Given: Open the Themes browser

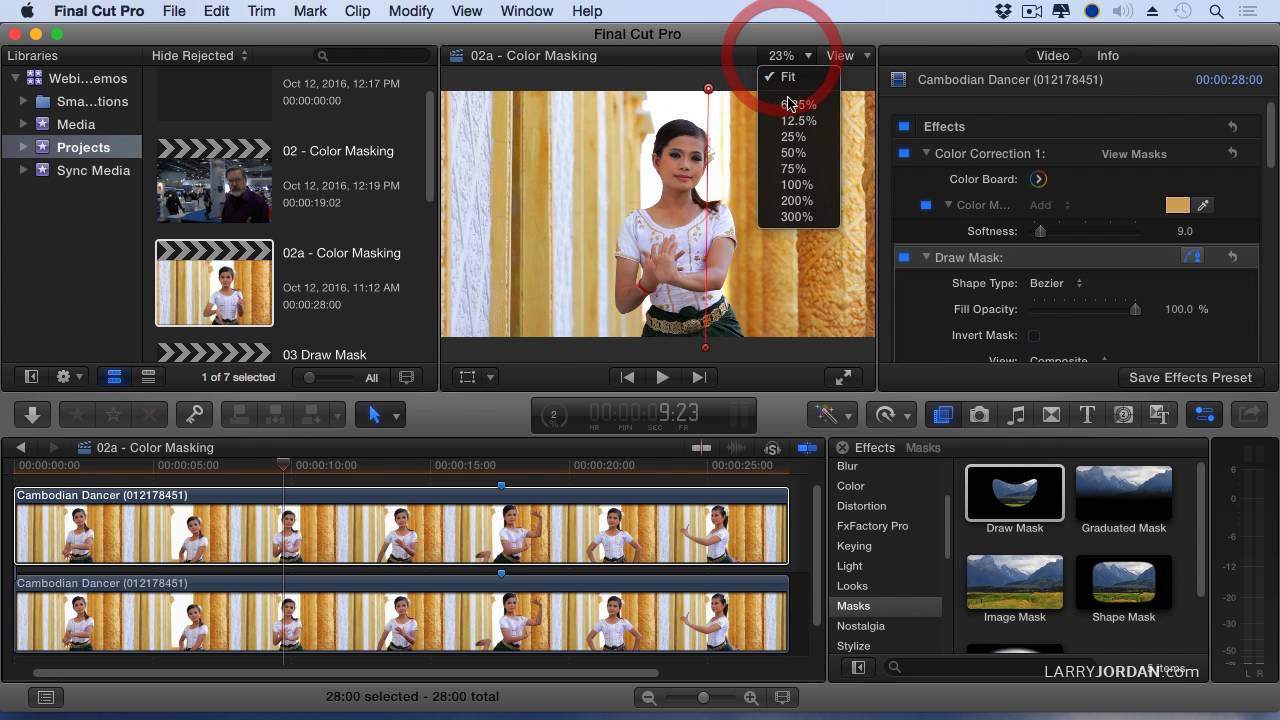Looking at the screenshot, I should [1159, 414].
